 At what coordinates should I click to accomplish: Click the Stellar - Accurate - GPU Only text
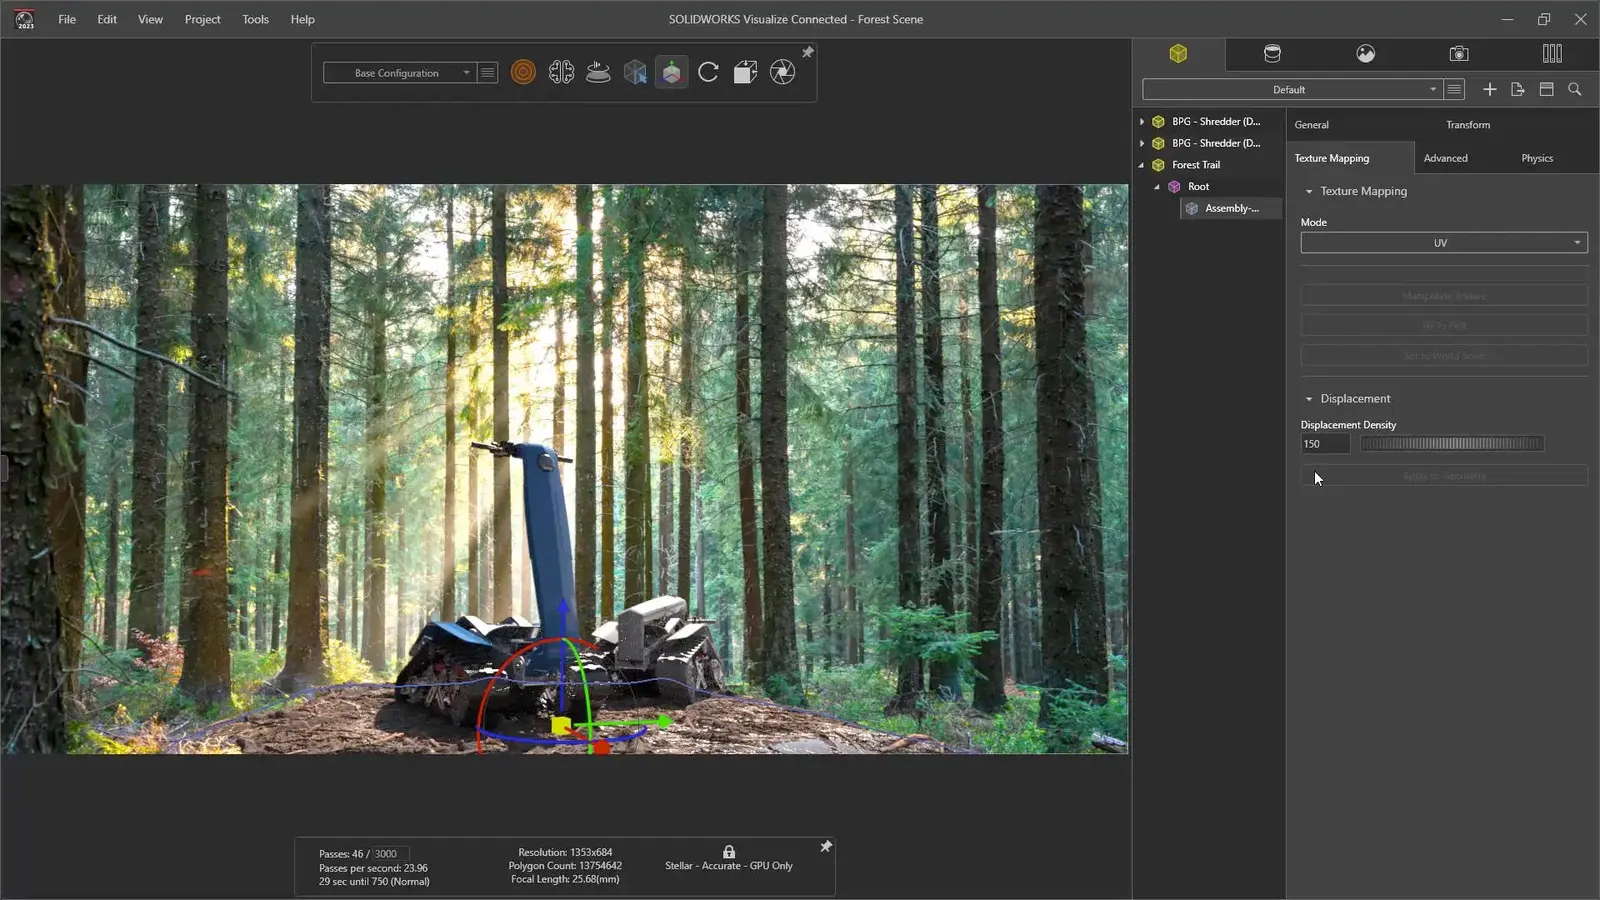[729, 866]
